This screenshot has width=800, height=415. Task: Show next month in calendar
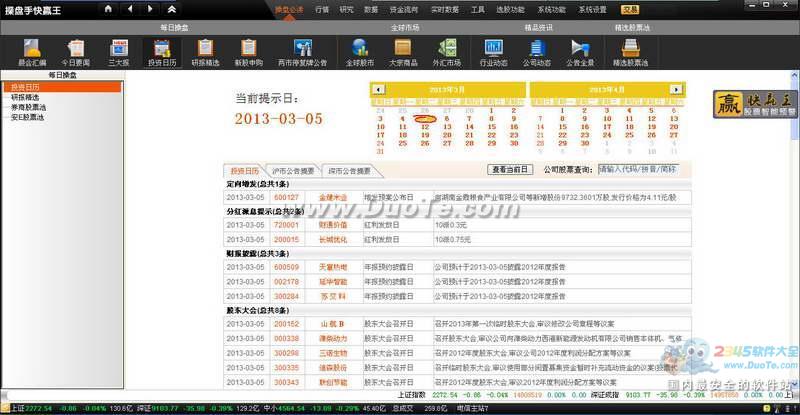(x=676, y=89)
